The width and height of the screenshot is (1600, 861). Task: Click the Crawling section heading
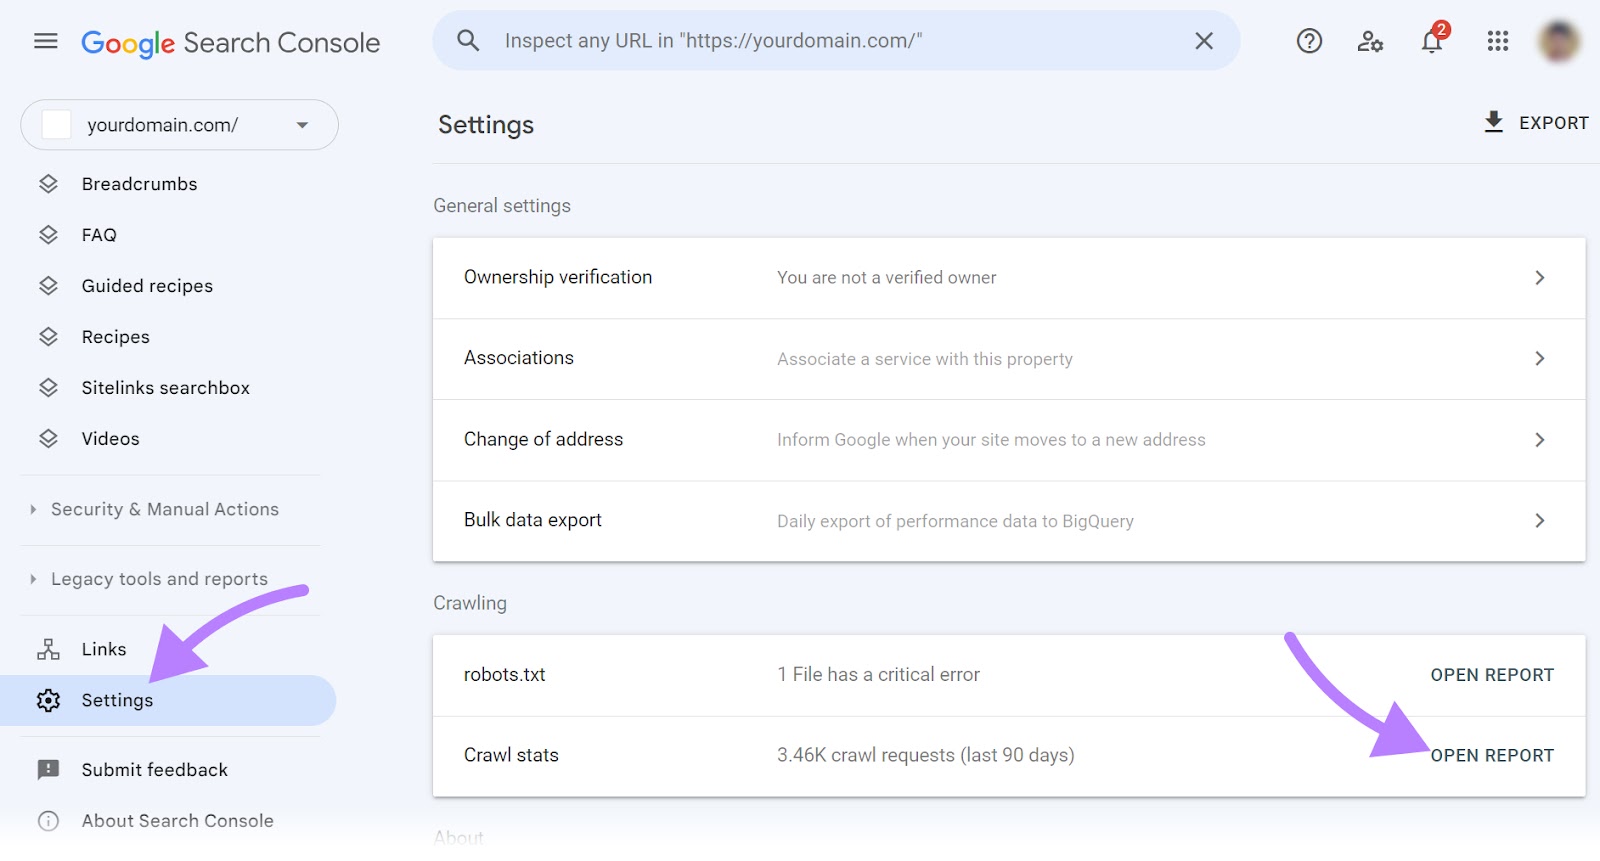[470, 603]
